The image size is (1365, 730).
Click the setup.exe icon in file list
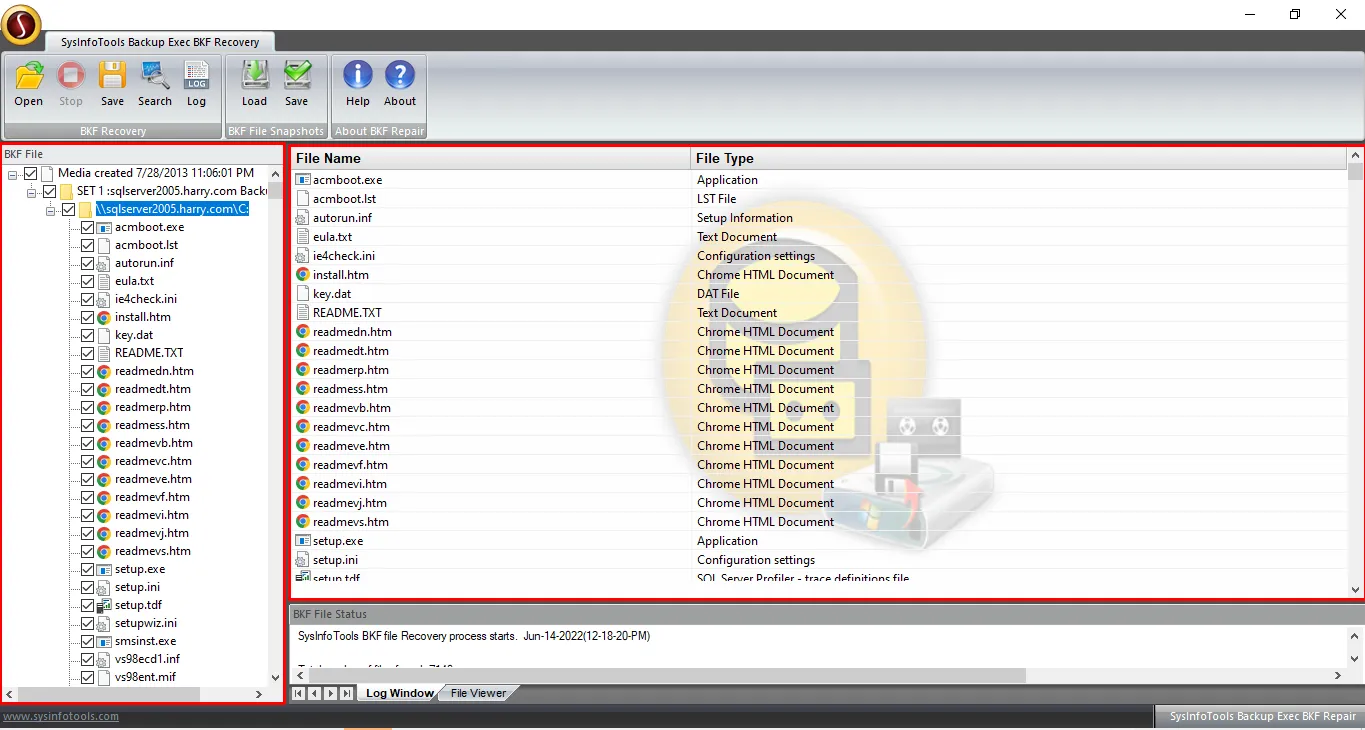[303, 541]
